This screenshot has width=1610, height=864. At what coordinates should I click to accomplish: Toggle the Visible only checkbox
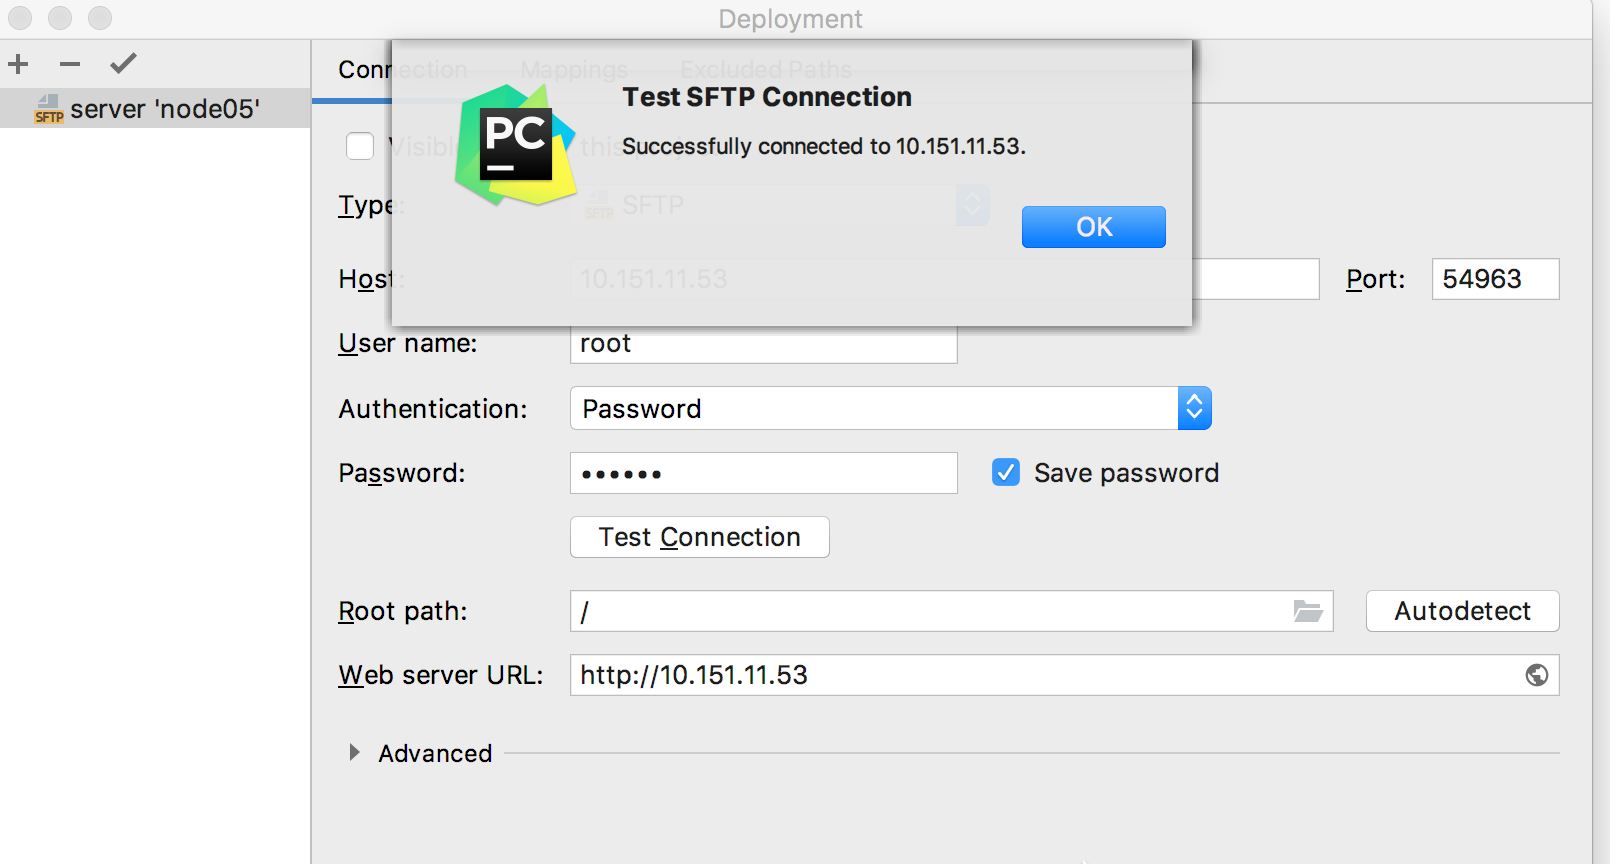tap(360, 146)
